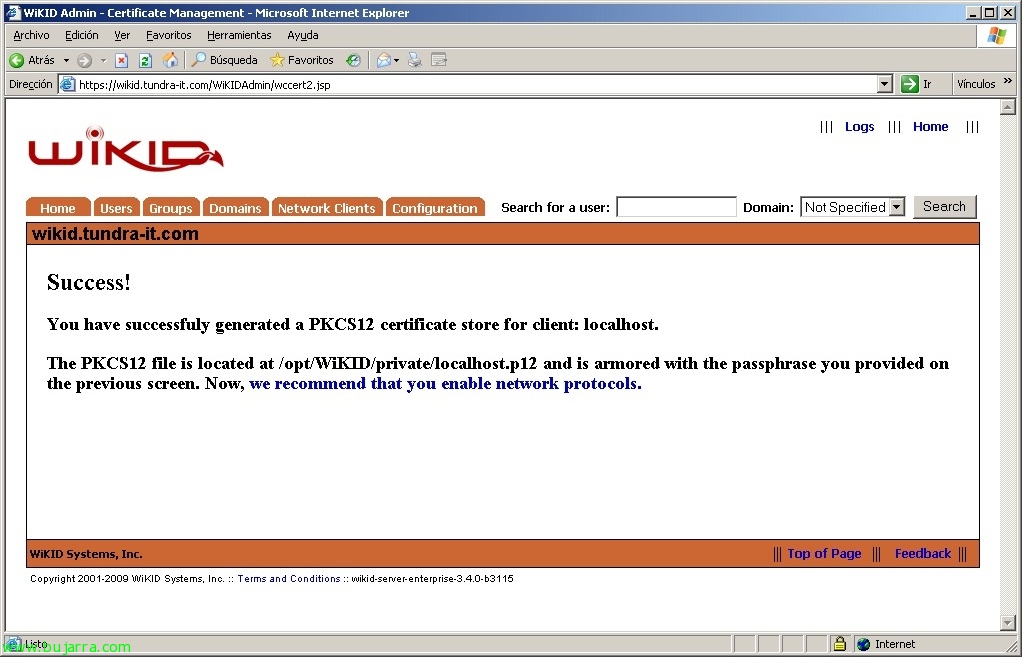Switch to the Domains tab
The image size is (1022, 657).
coord(235,207)
